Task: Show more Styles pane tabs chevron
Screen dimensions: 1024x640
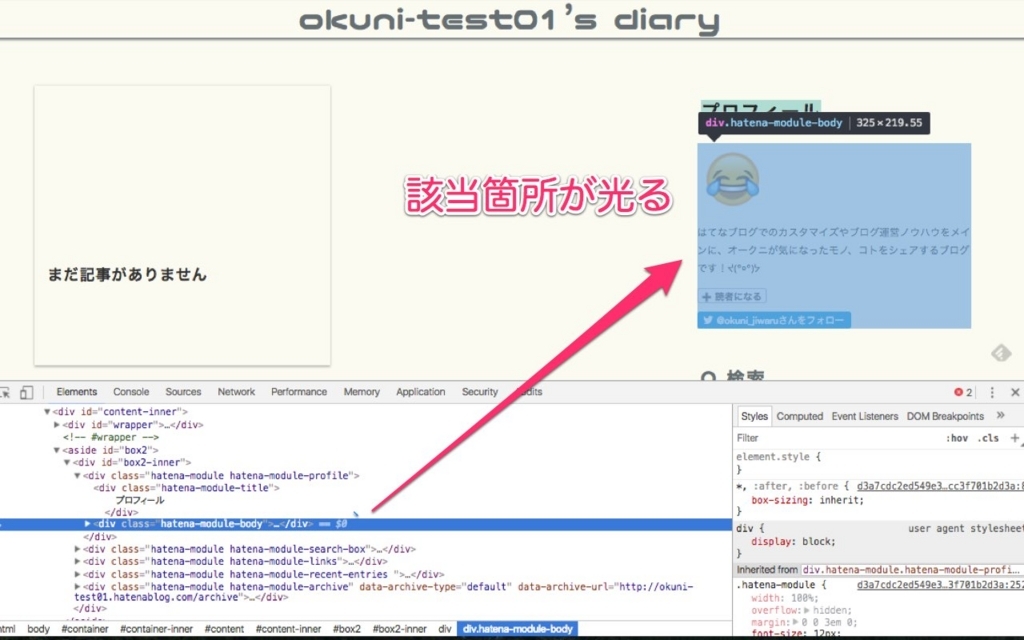Action: click(1000, 415)
